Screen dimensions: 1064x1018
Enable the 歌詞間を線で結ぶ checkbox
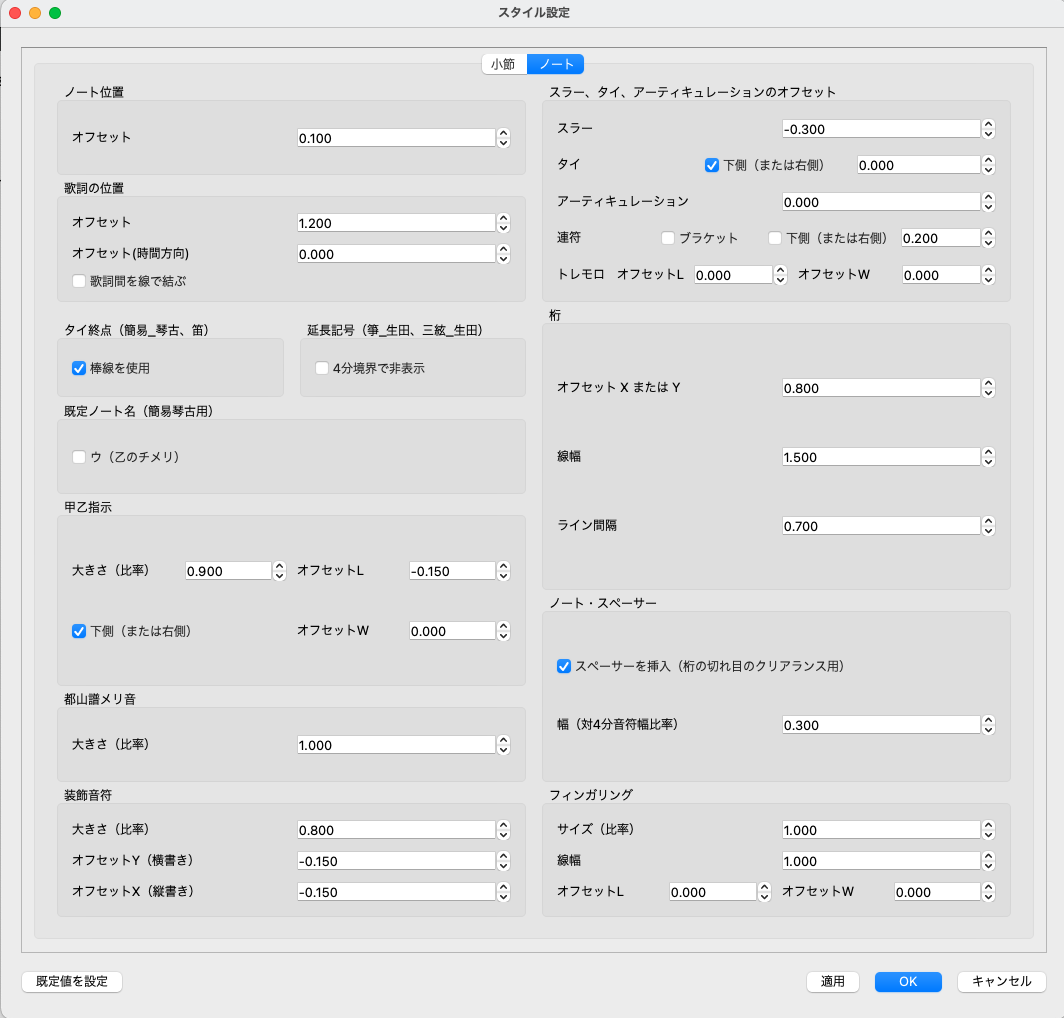(x=79, y=281)
